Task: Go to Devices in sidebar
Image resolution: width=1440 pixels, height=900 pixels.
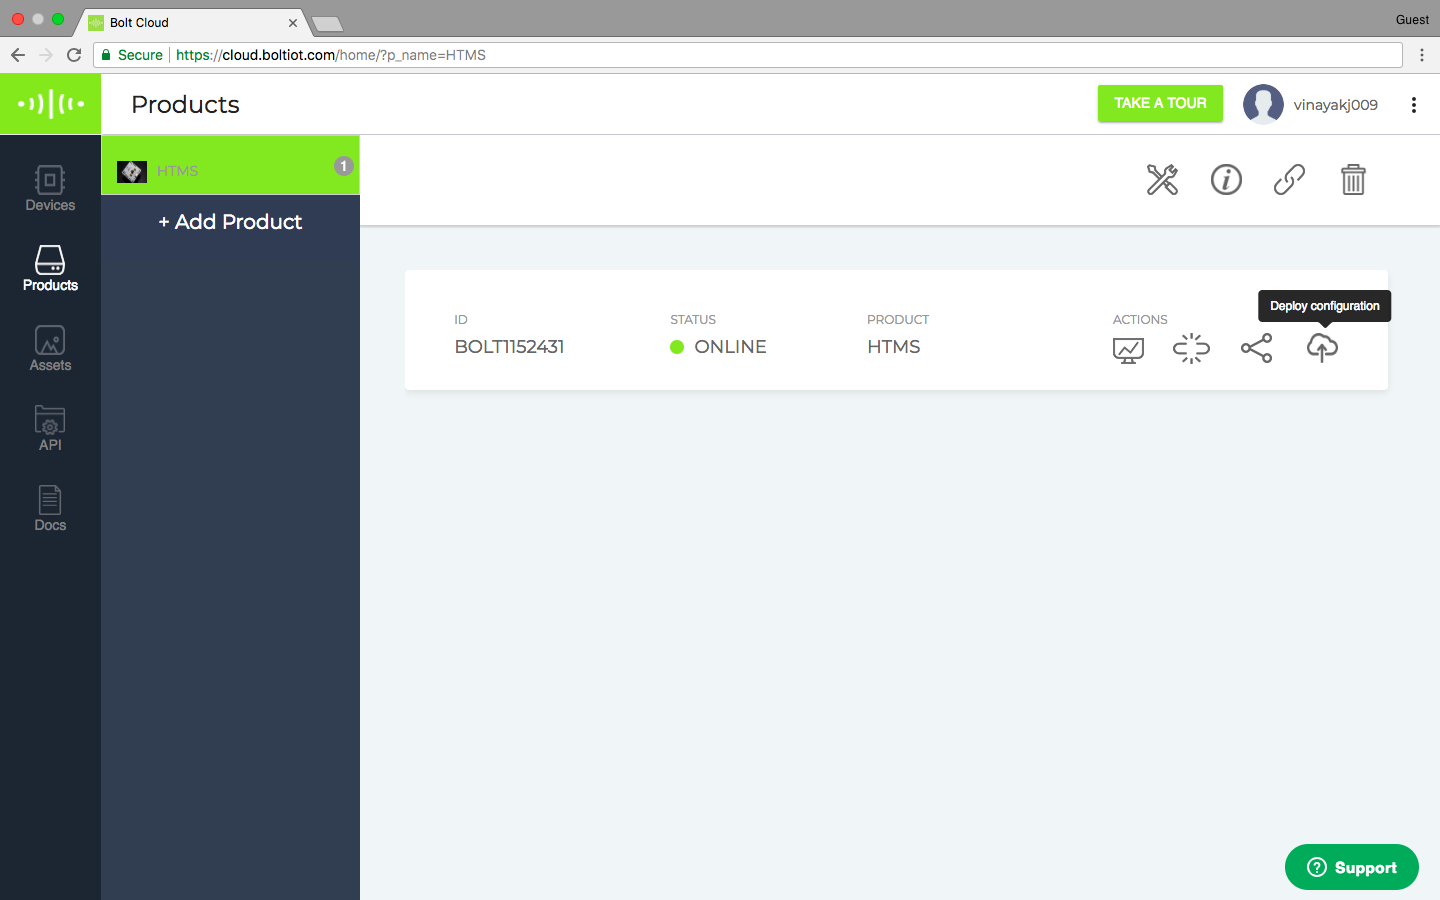Action: (50, 188)
